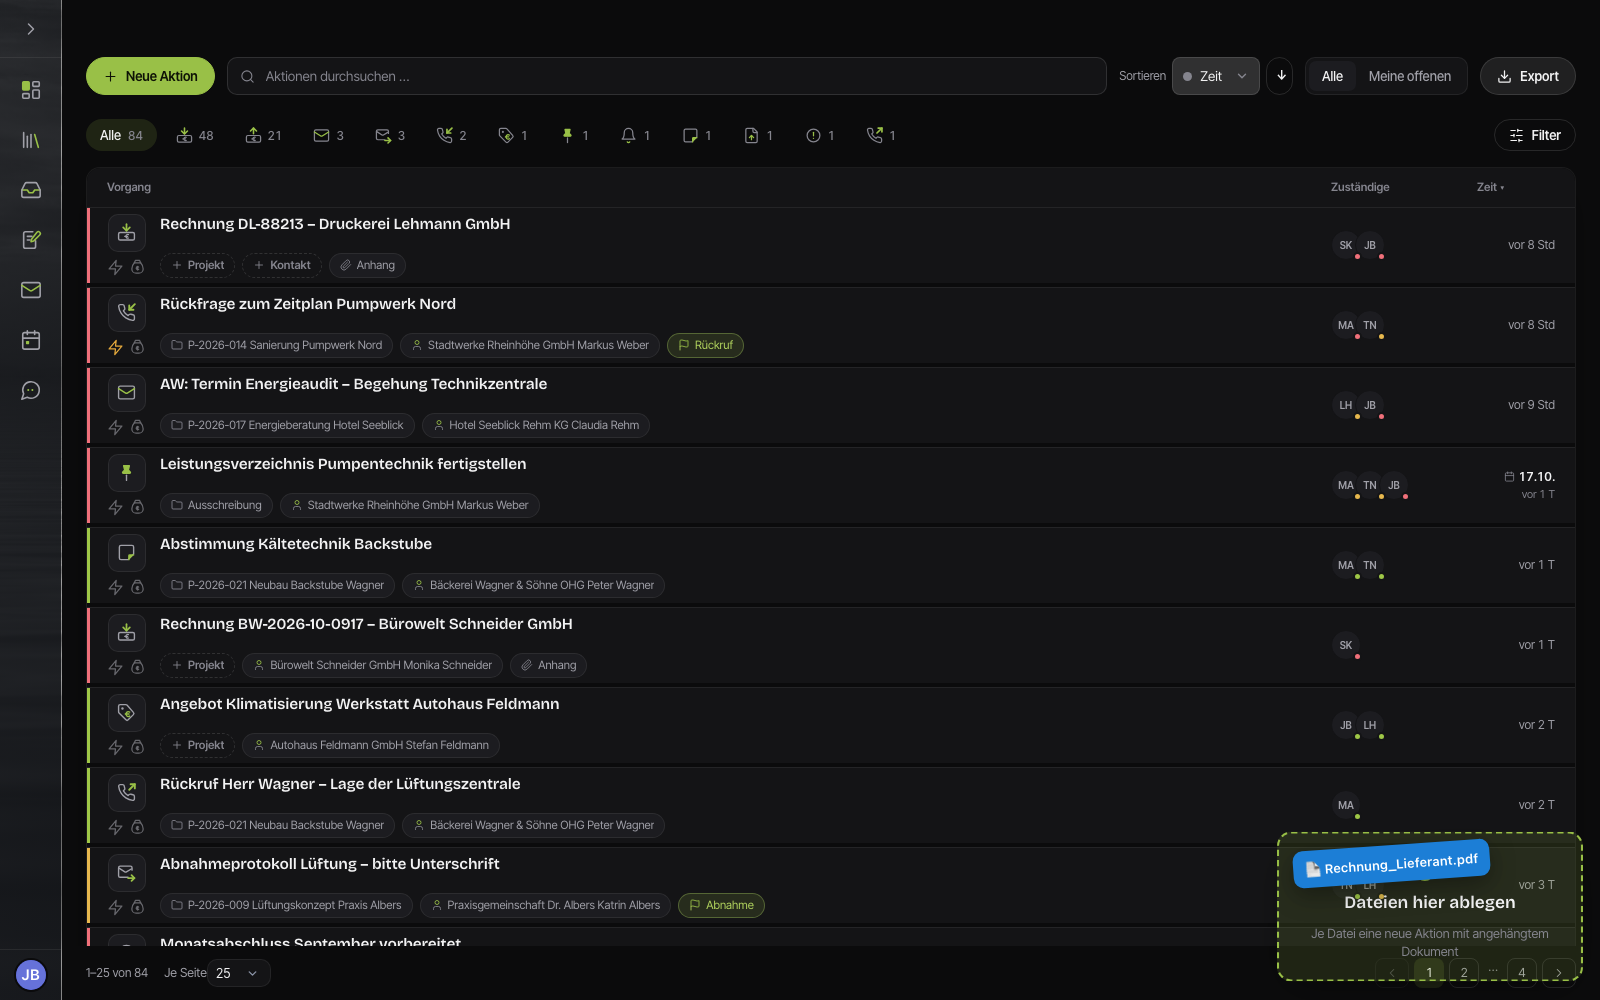Image resolution: width=1600 pixels, height=1000 pixels.
Task: Expand the collapsed sidebar with chevron
Action: (31, 29)
